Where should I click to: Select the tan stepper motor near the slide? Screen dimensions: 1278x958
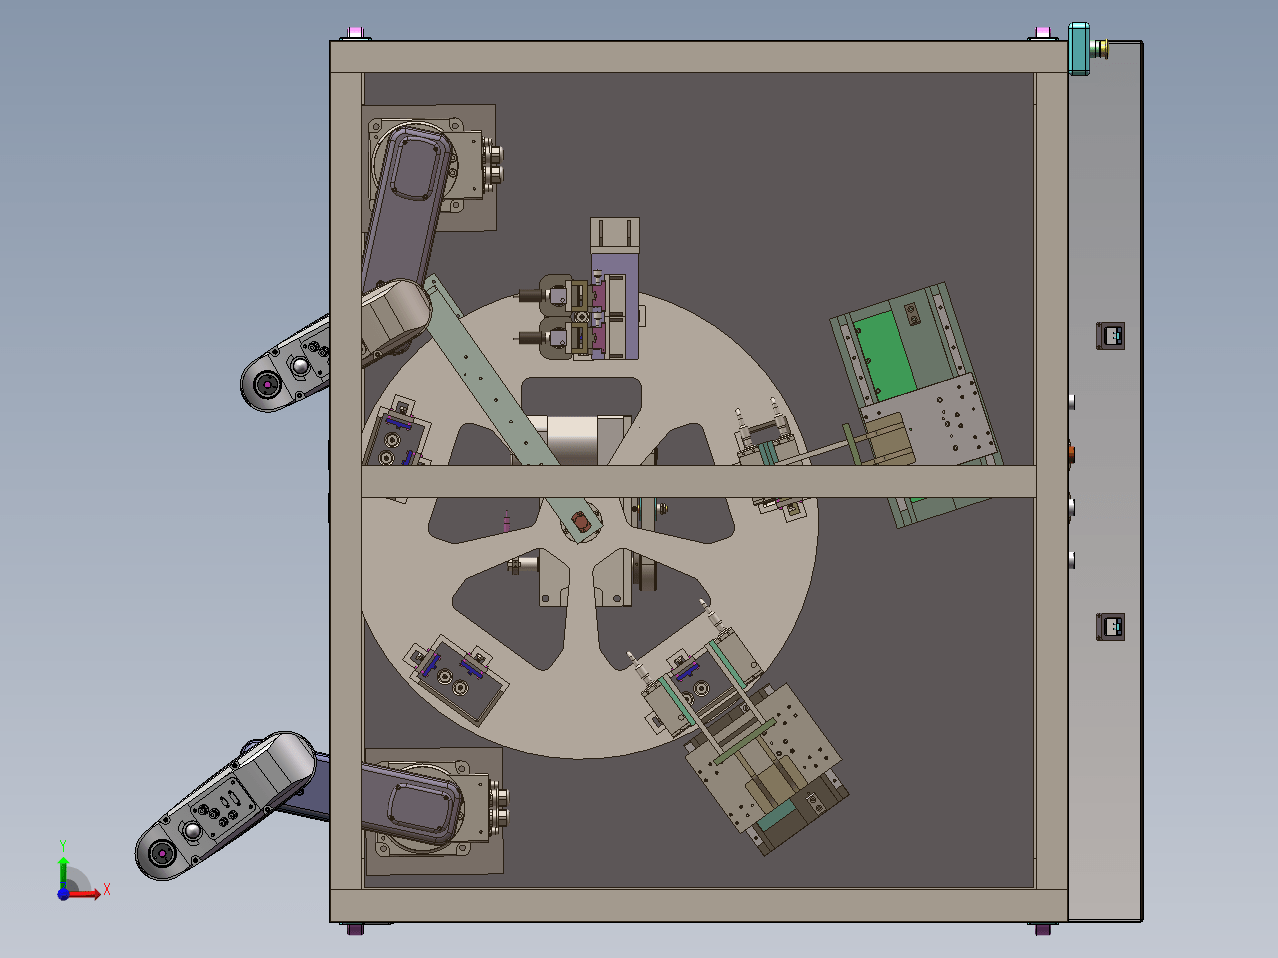(890, 441)
